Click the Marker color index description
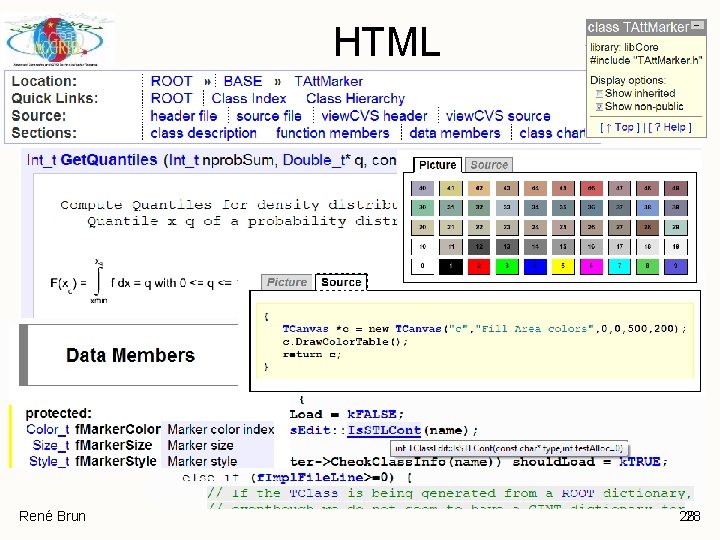The image size is (720, 540). point(220,429)
